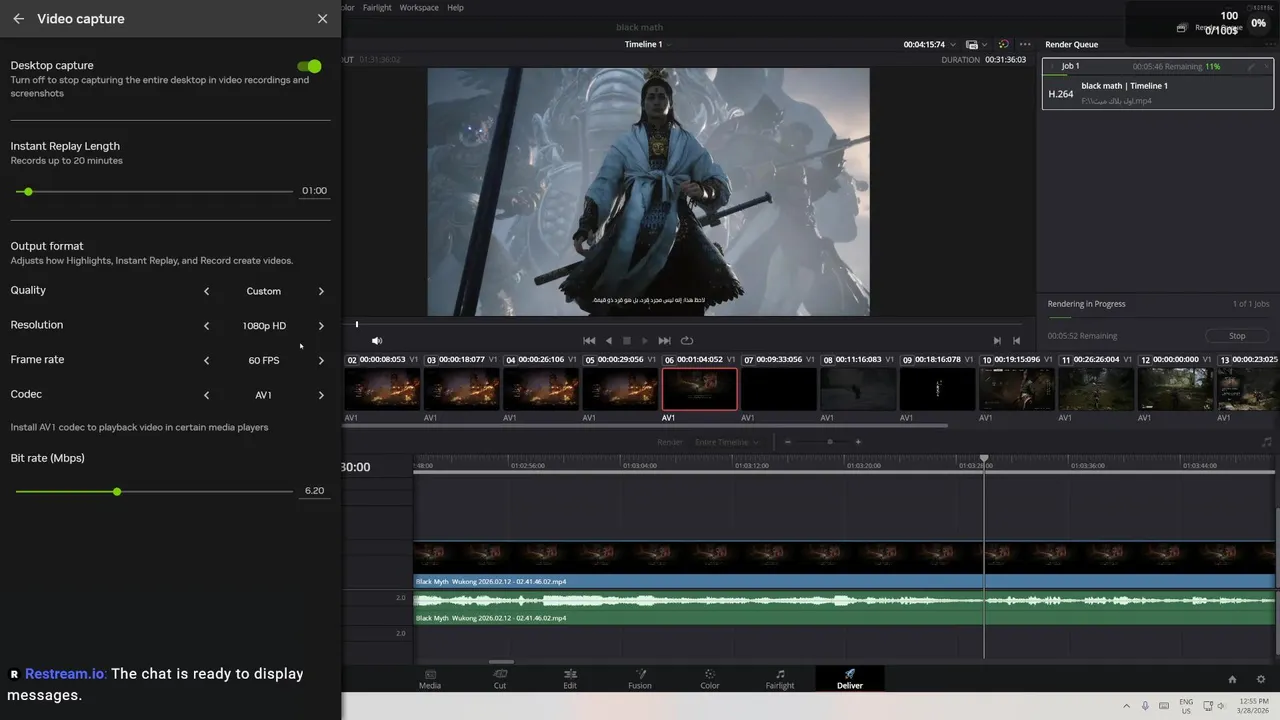The height and width of the screenshot is (720, 1280).
Task: Select next Frame rate option
Action: pos(321,360)
